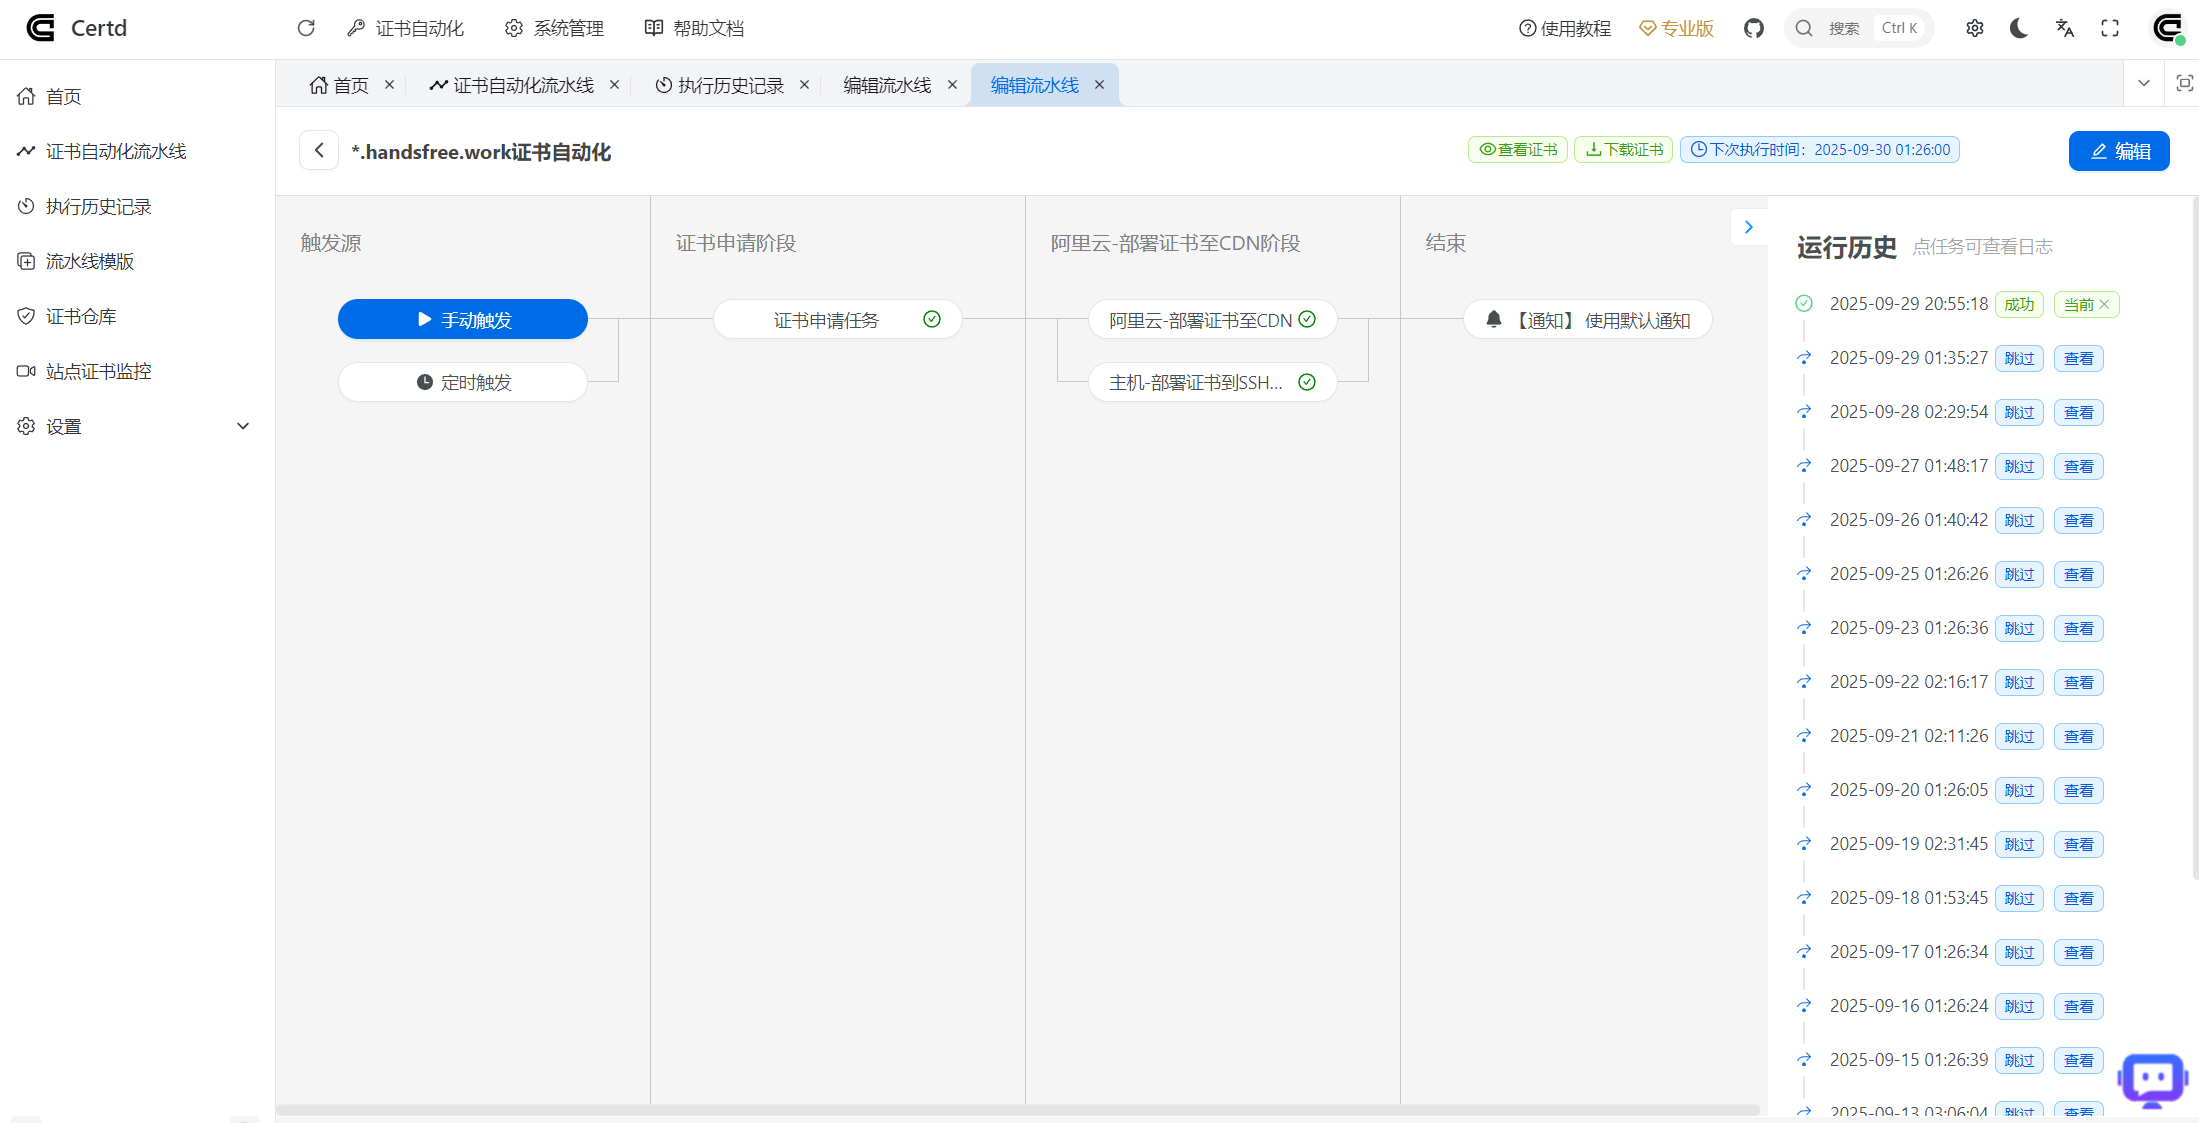
Task: Enter fullscreen mode via expand icon
Action: [2110, 28]
